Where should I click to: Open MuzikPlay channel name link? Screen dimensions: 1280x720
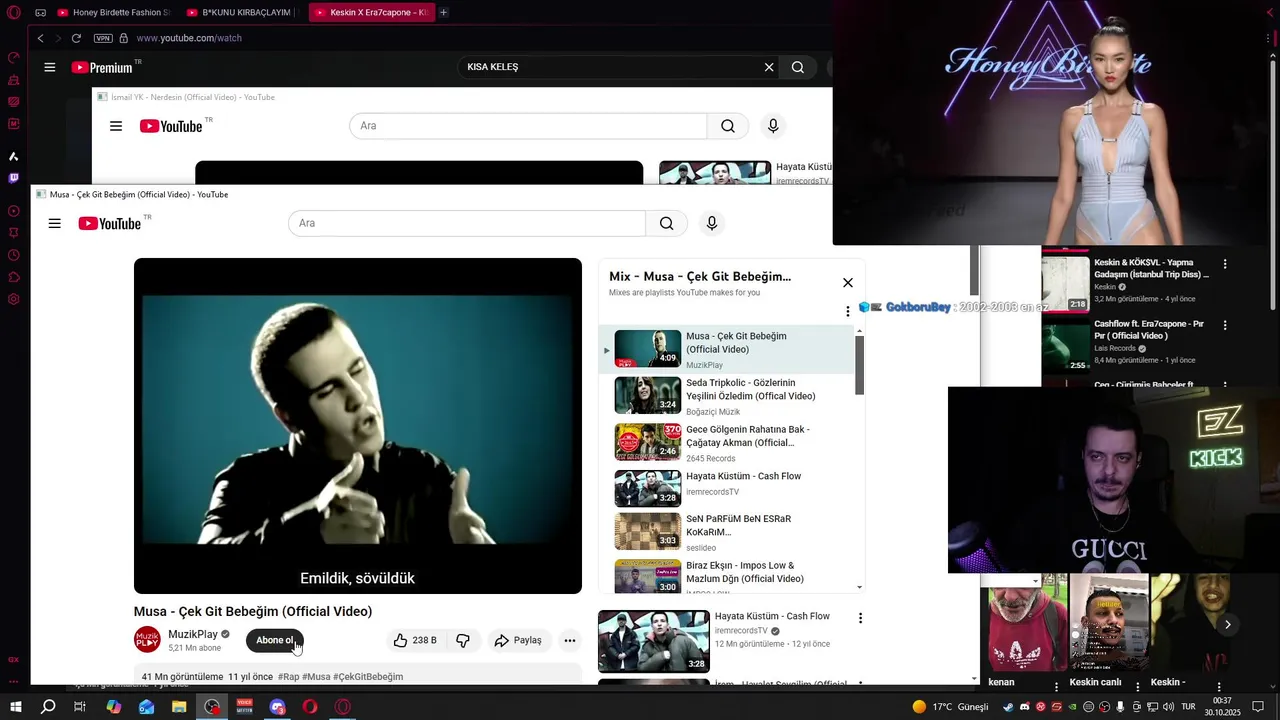[x=193, y=634]
